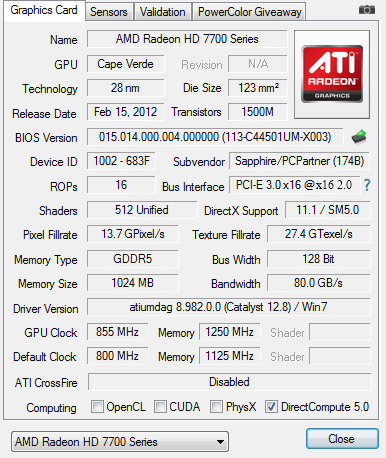Enable the OpenCL checkbox
The image size is (386, 458).
pyautogui.click(x=97, y=407)
